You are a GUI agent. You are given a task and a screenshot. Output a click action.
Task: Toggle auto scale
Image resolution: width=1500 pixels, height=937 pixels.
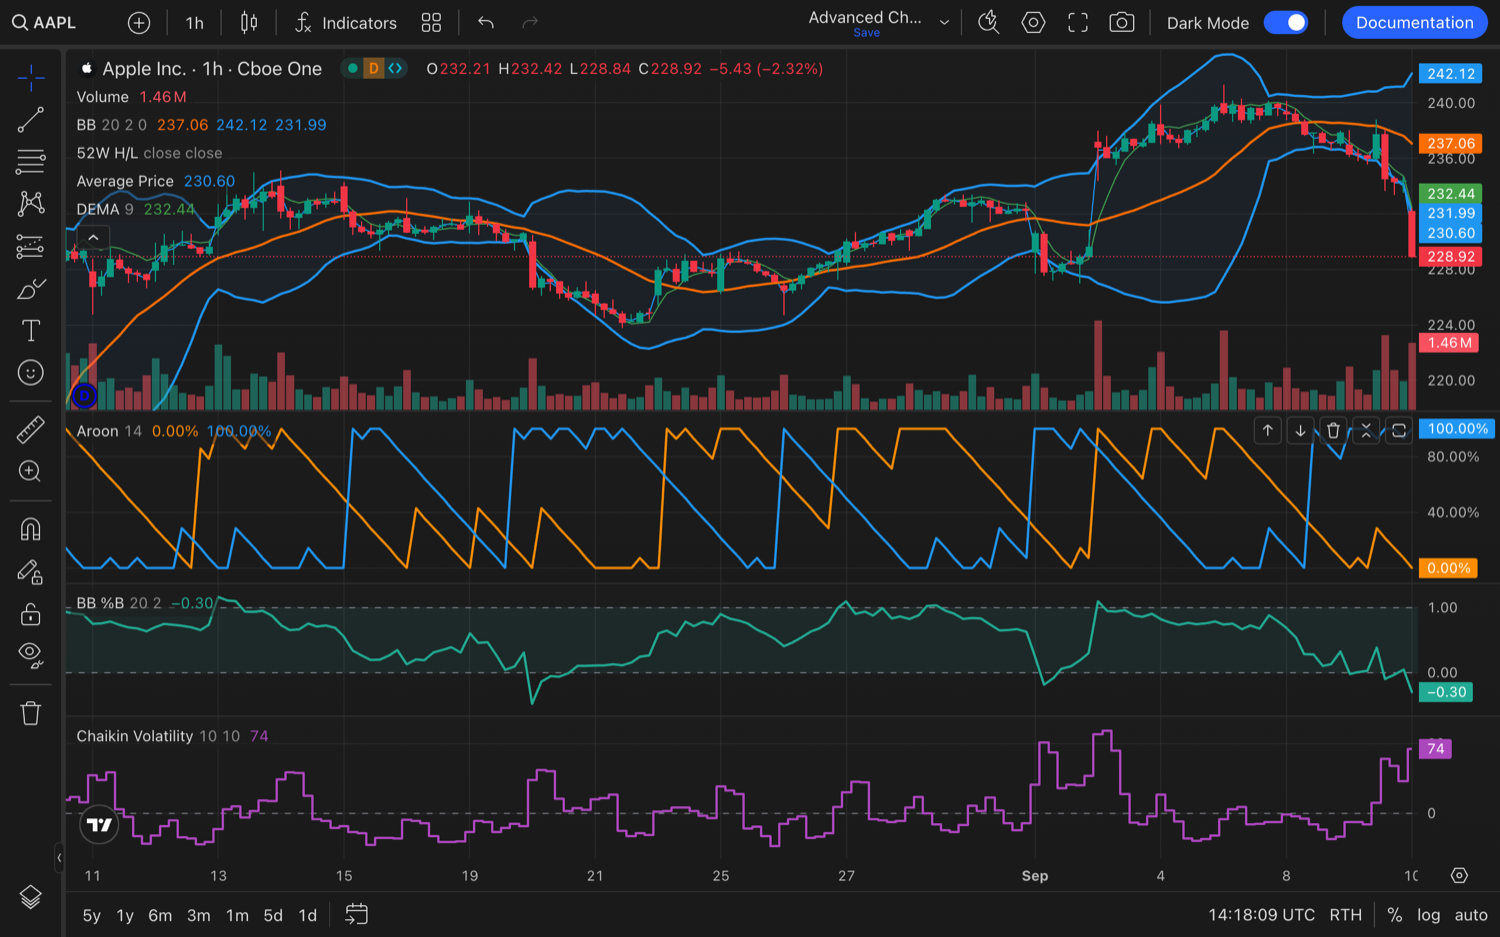[1471, 915]
